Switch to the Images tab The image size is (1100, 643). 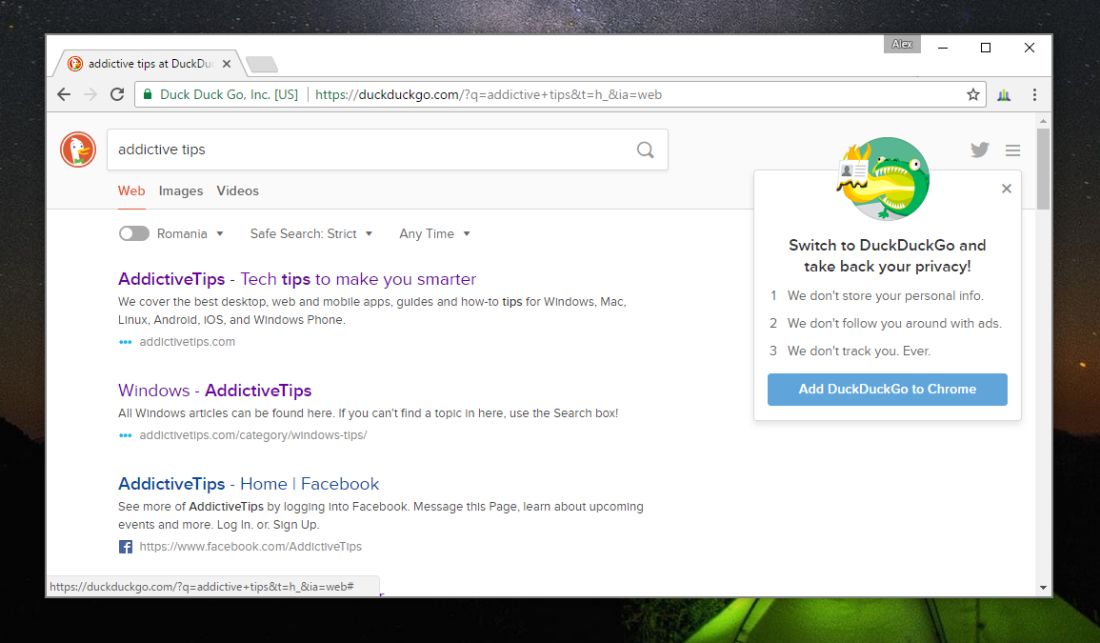(180, 191)
